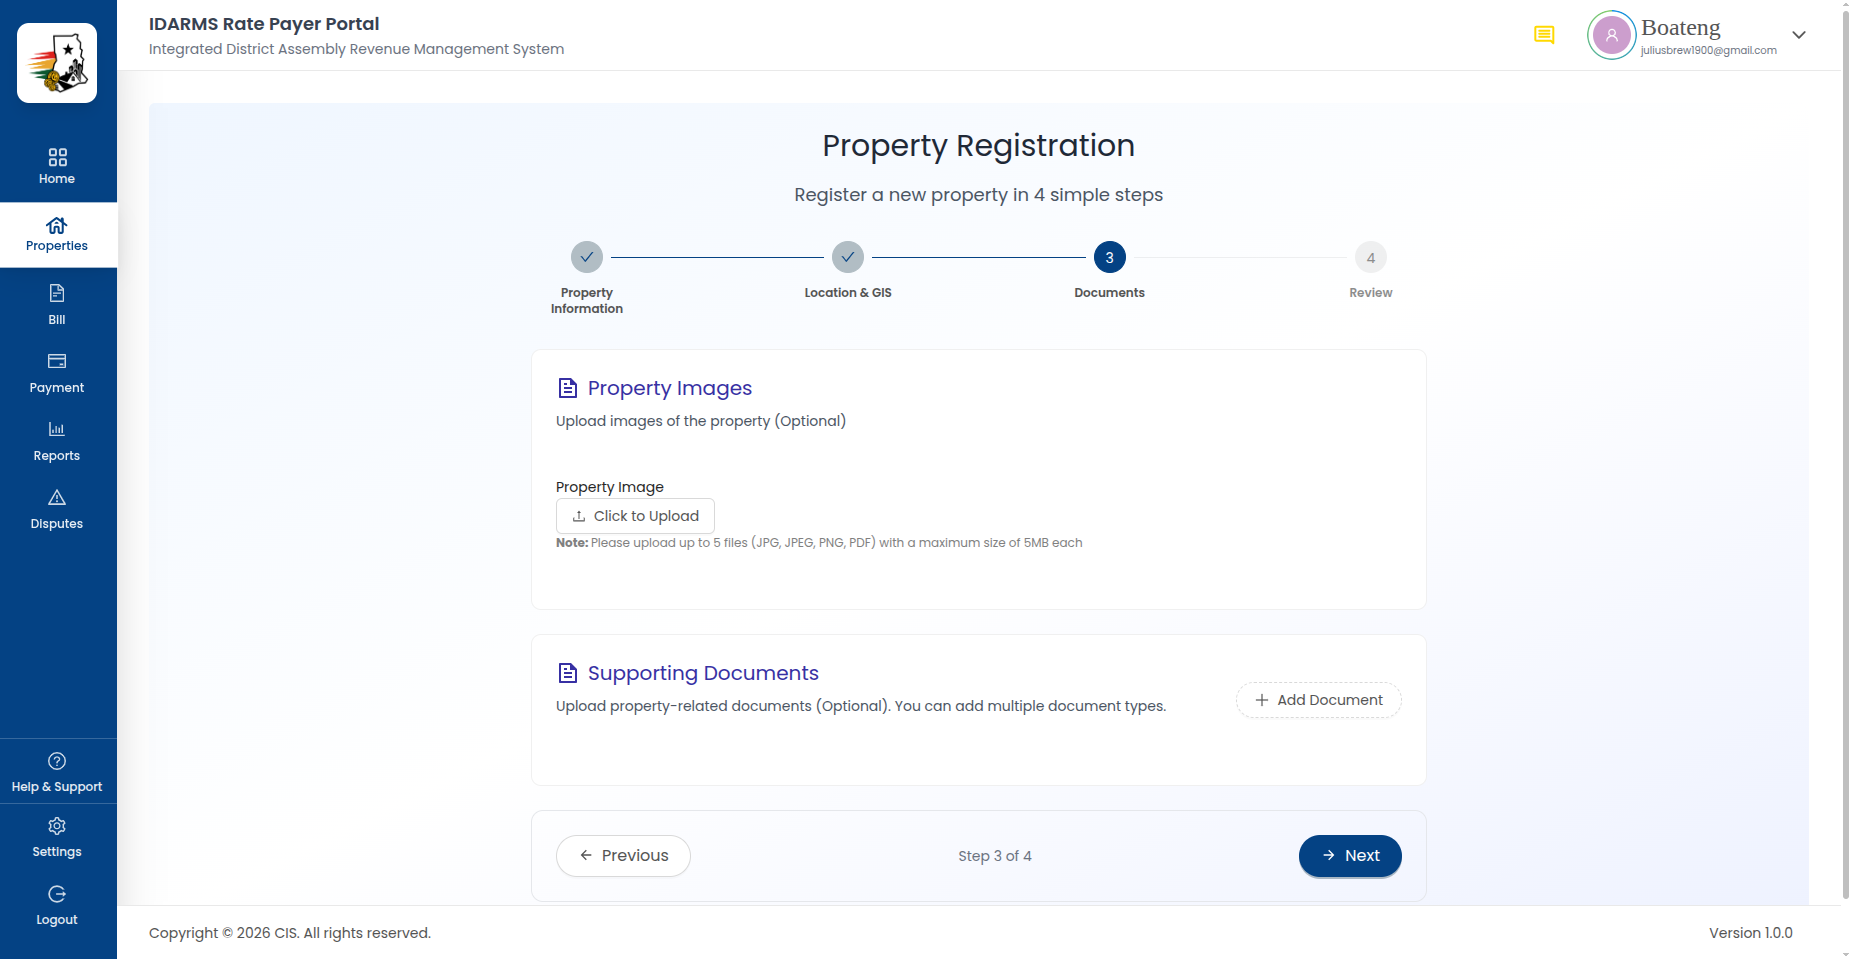1849x959 pixels.
Task: Click Logout in sidebar
Action: click(x=57, y=905)
